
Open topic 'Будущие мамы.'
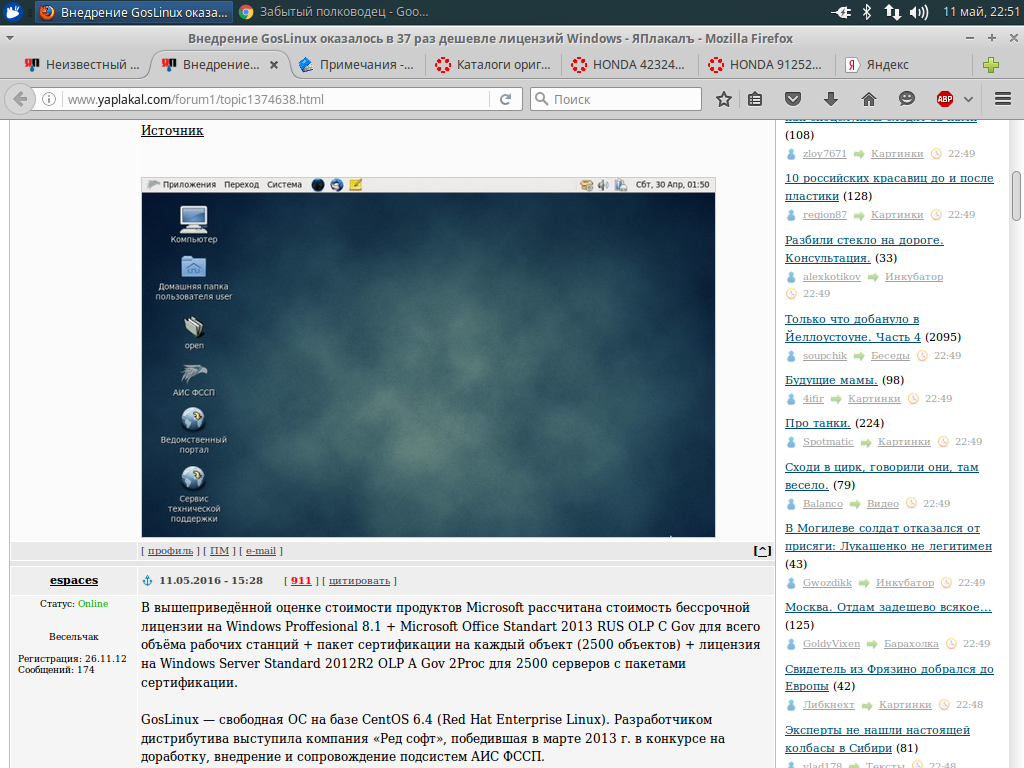[831, 380]
